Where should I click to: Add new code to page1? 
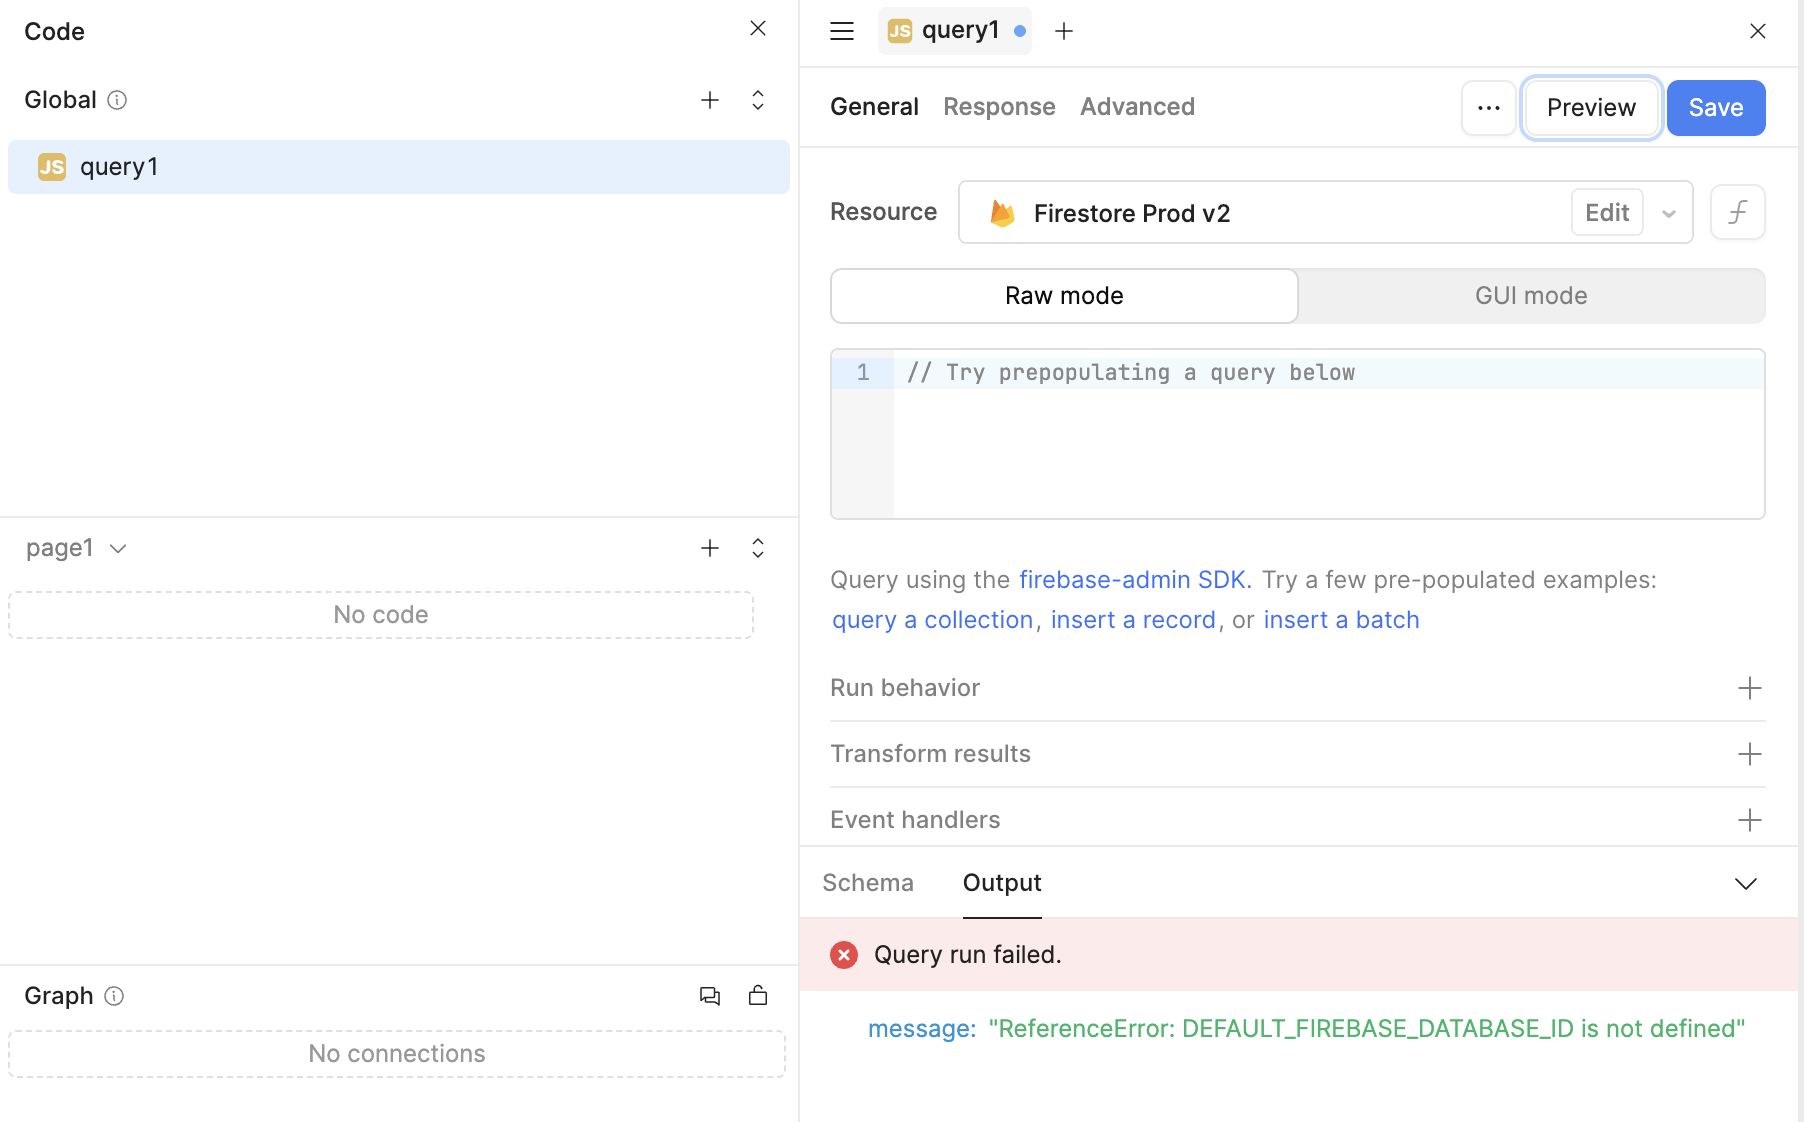click(710, 548)
